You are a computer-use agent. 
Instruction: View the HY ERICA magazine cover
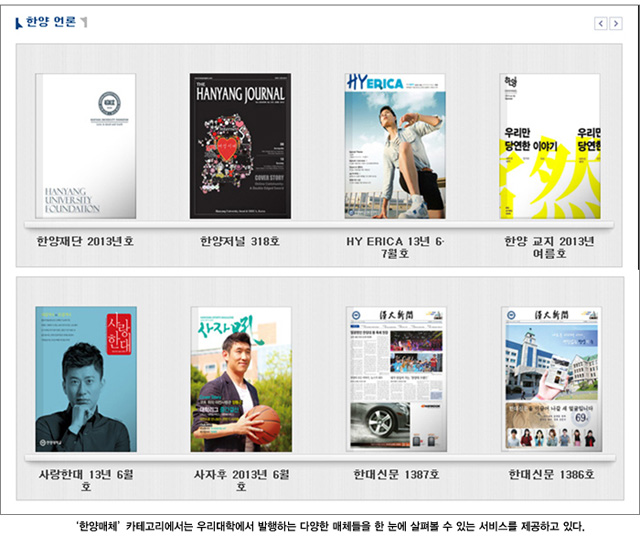tap(395, 146)
